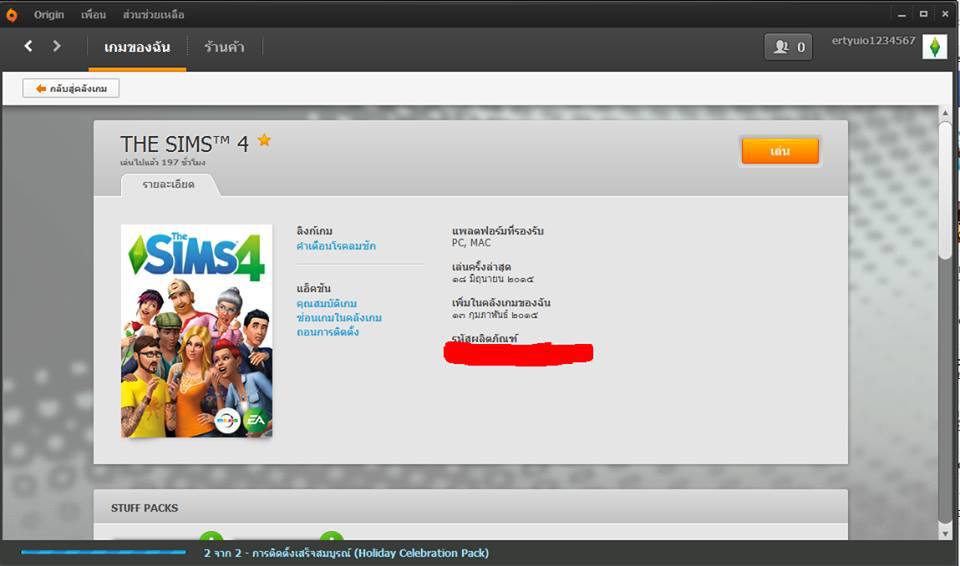Click the scrollbar down arrow
The image size is (960, 566).
pos(945,534)
